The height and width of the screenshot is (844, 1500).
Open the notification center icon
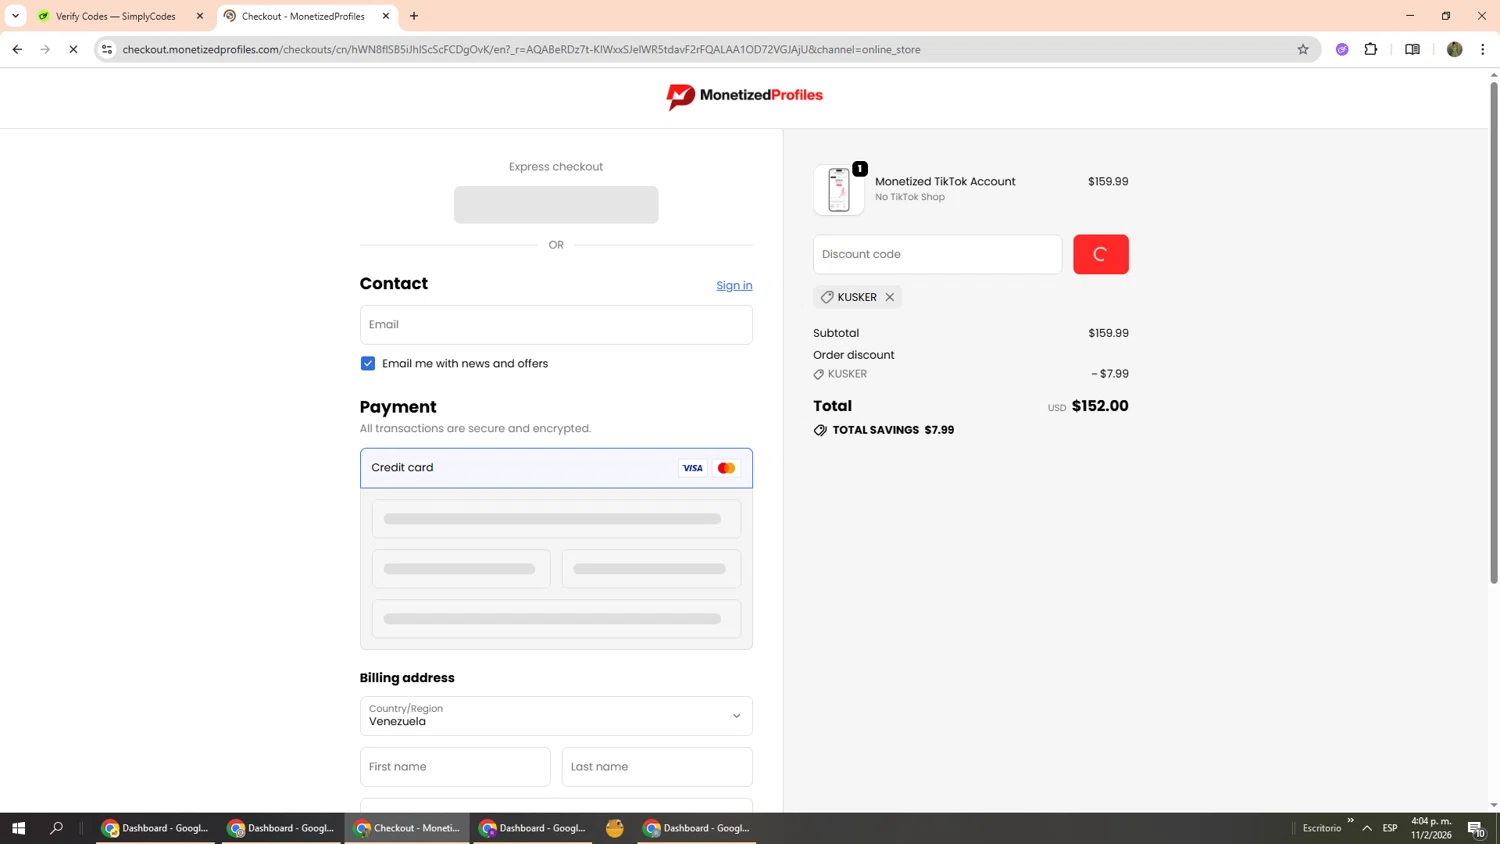tap(1476, 828)
